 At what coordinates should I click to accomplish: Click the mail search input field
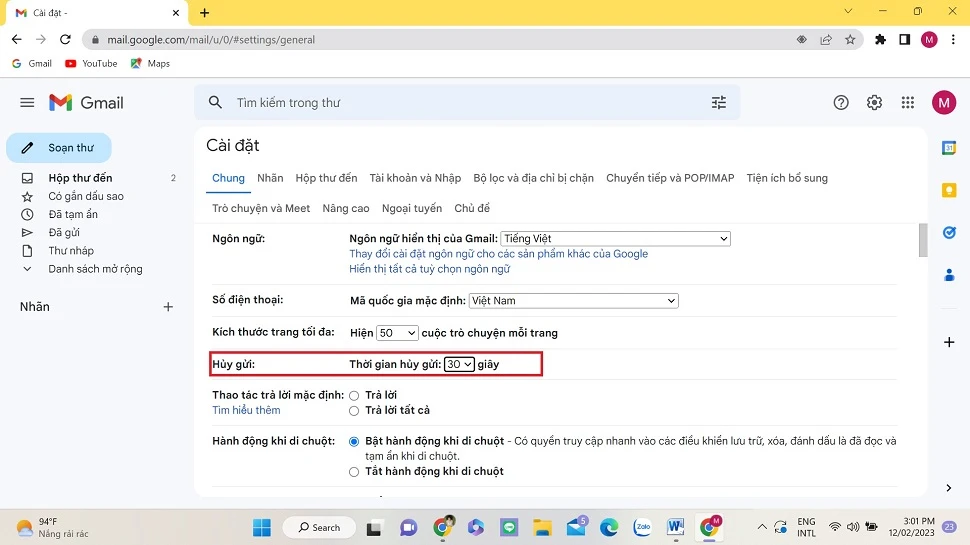[460, 103]
